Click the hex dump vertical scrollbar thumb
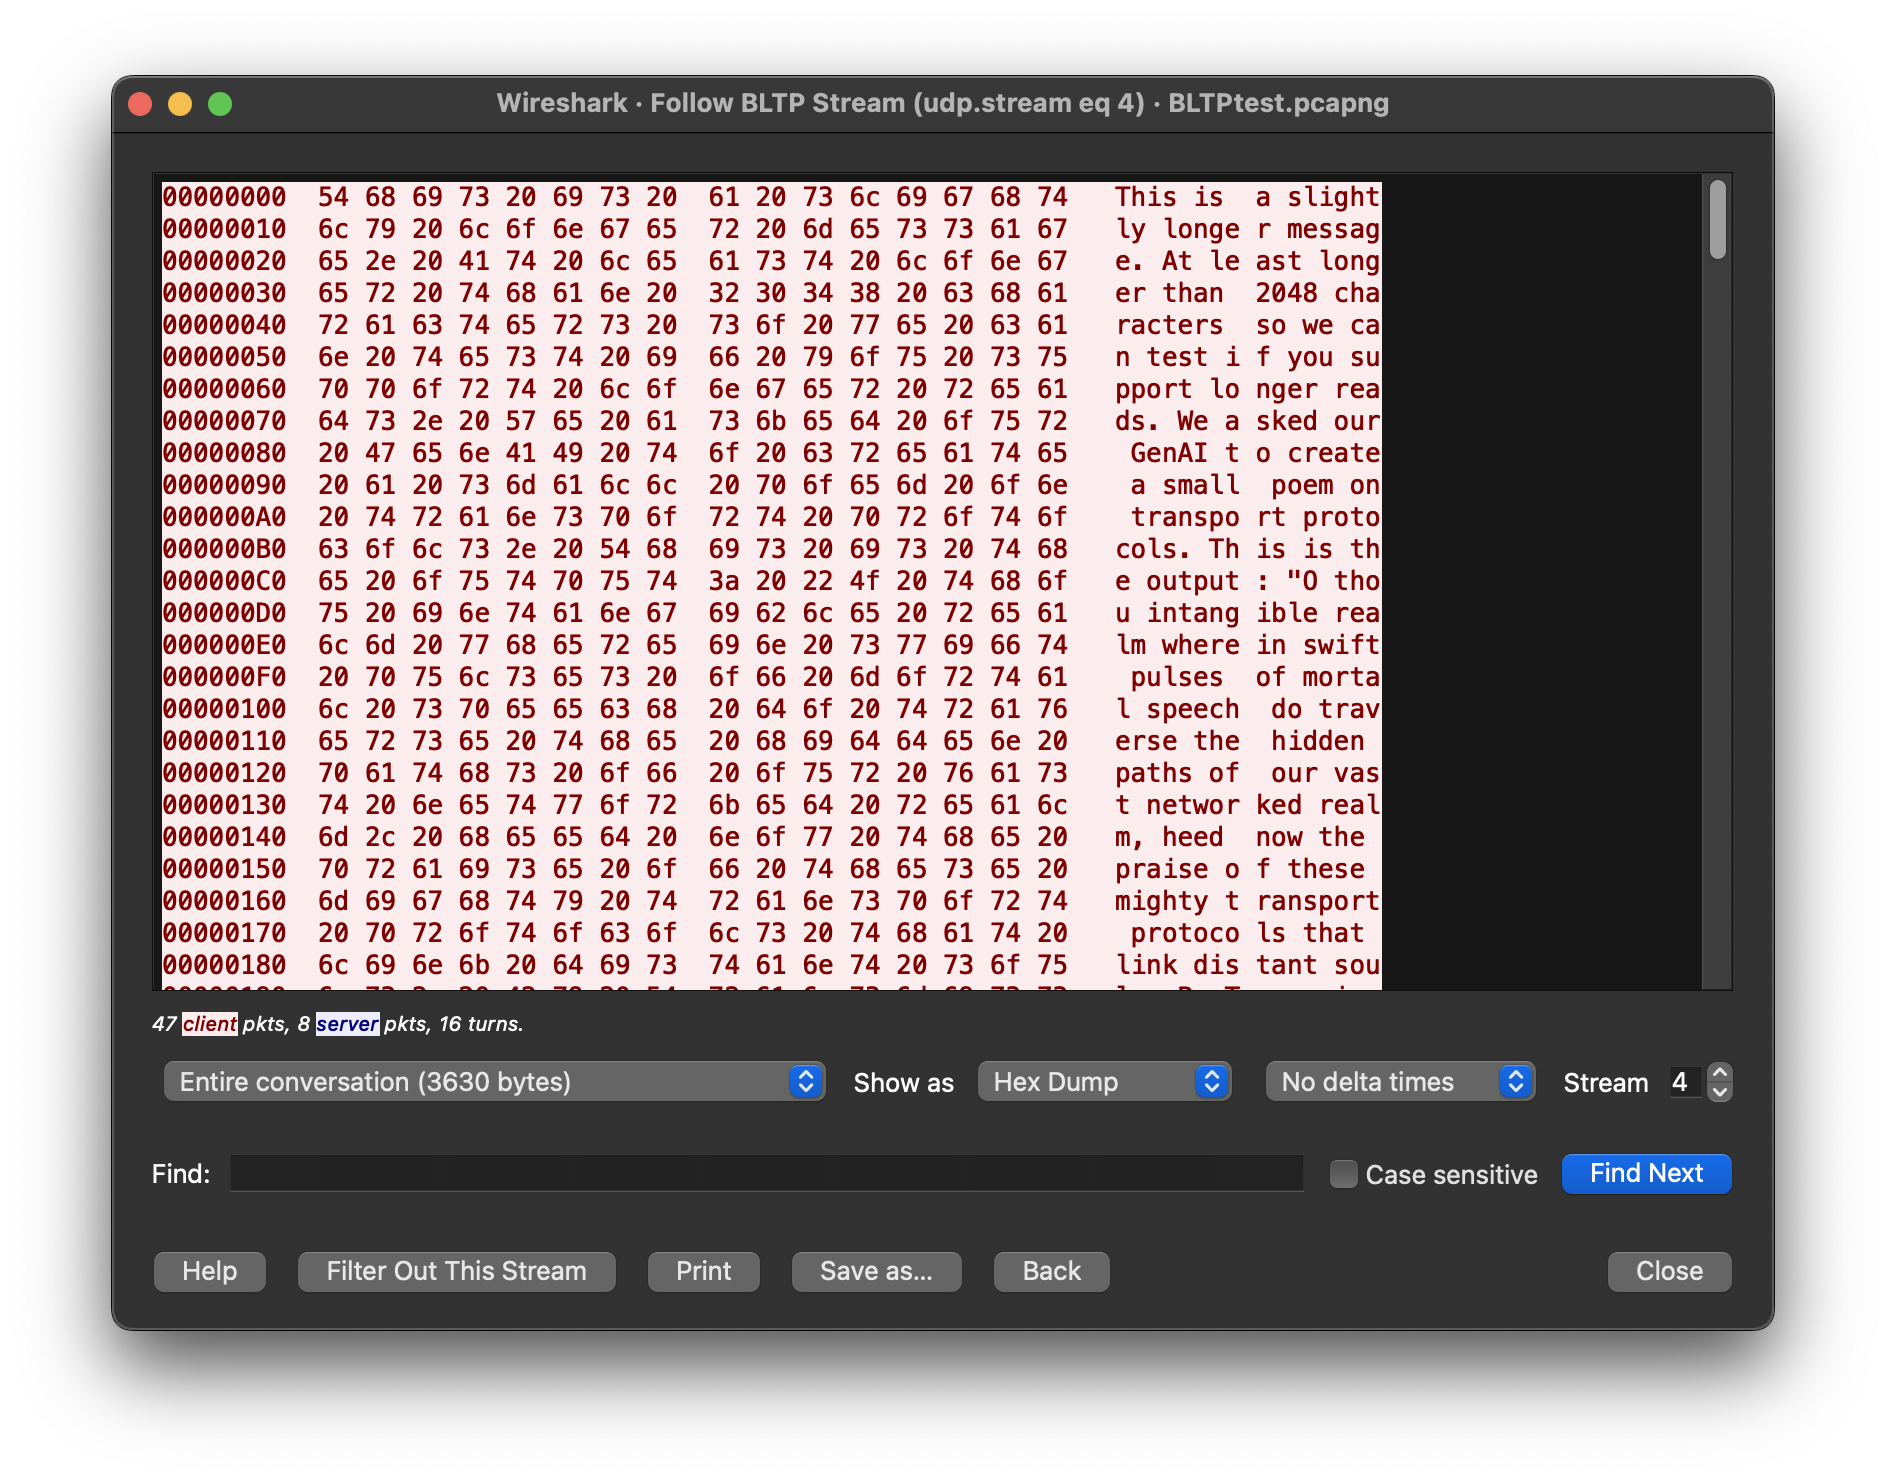Viewport: 1886px width, 1478px height. [x=1718, y=219]
